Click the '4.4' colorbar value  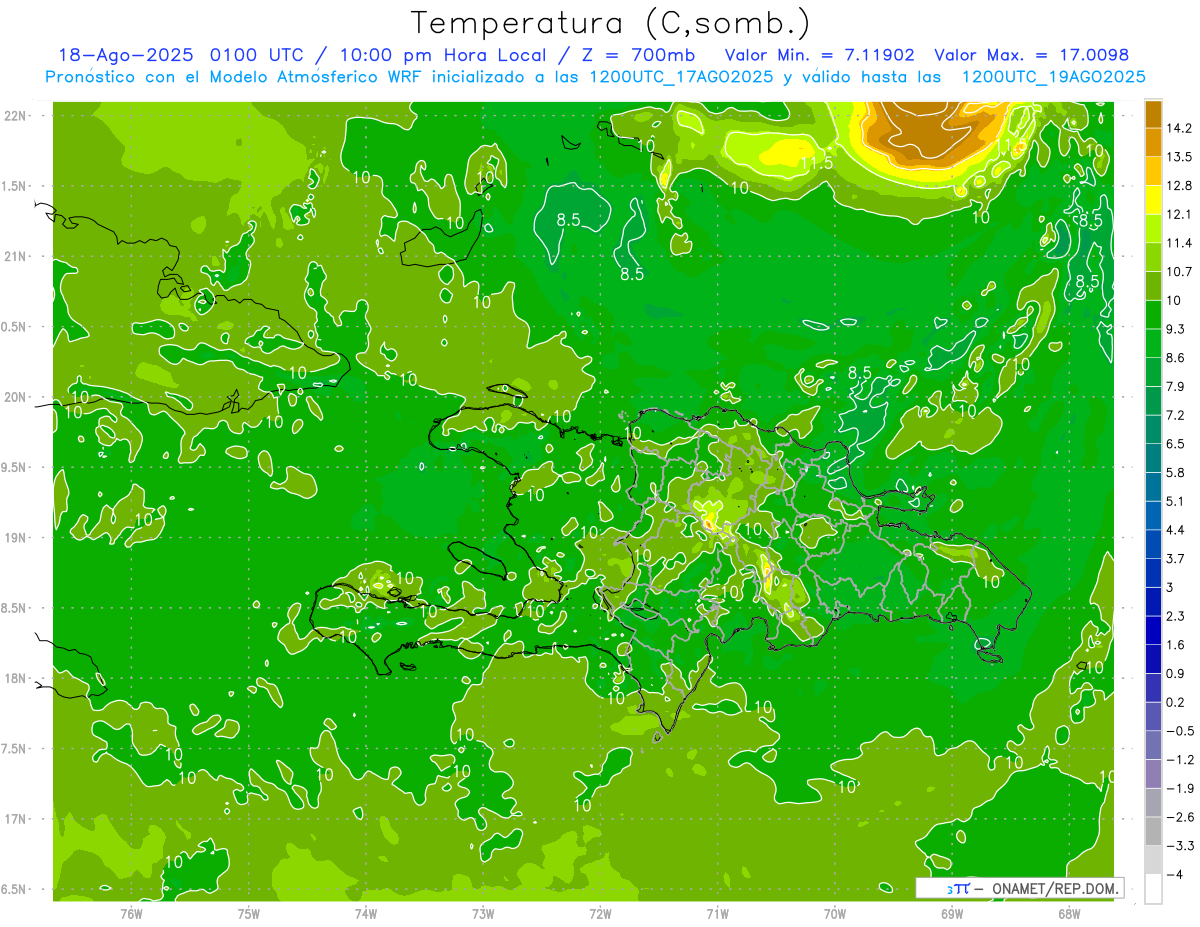coord(1176,530)
